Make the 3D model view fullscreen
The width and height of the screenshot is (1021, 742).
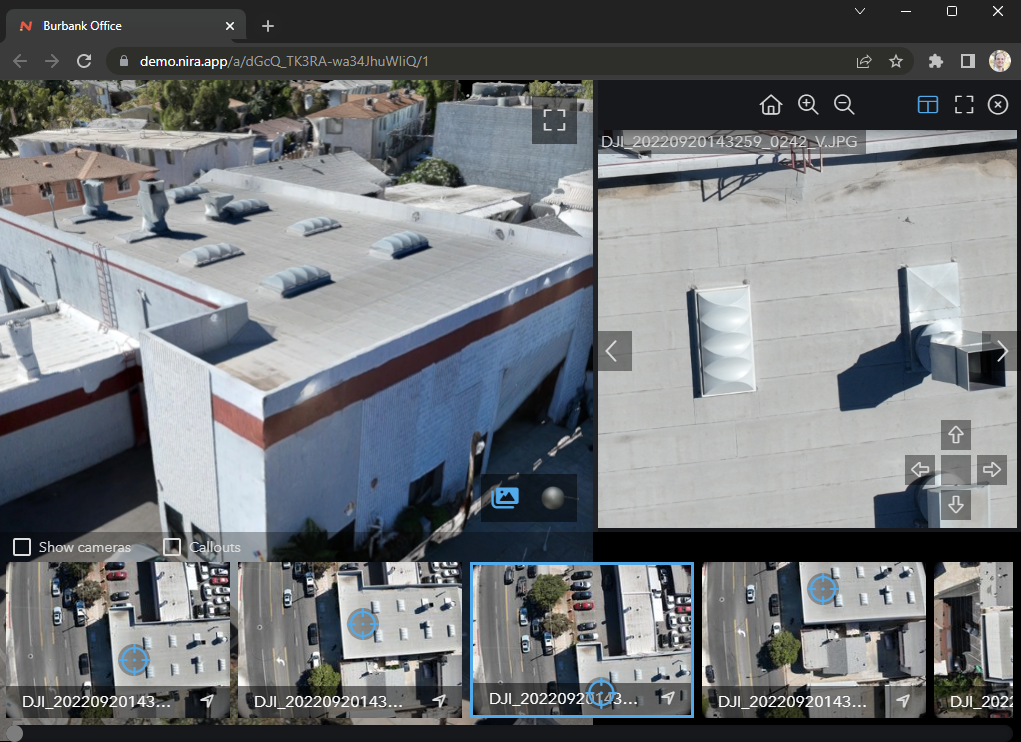click(554, 120)
